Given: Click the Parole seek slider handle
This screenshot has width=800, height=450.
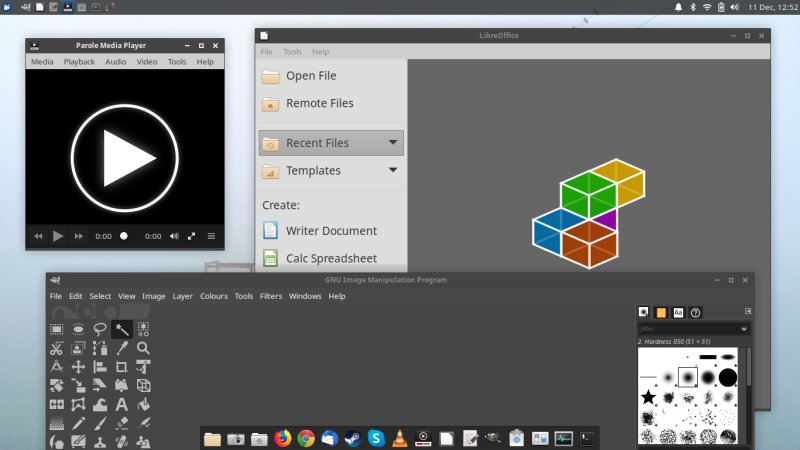Looking at the screenshot, I should 124,237.
